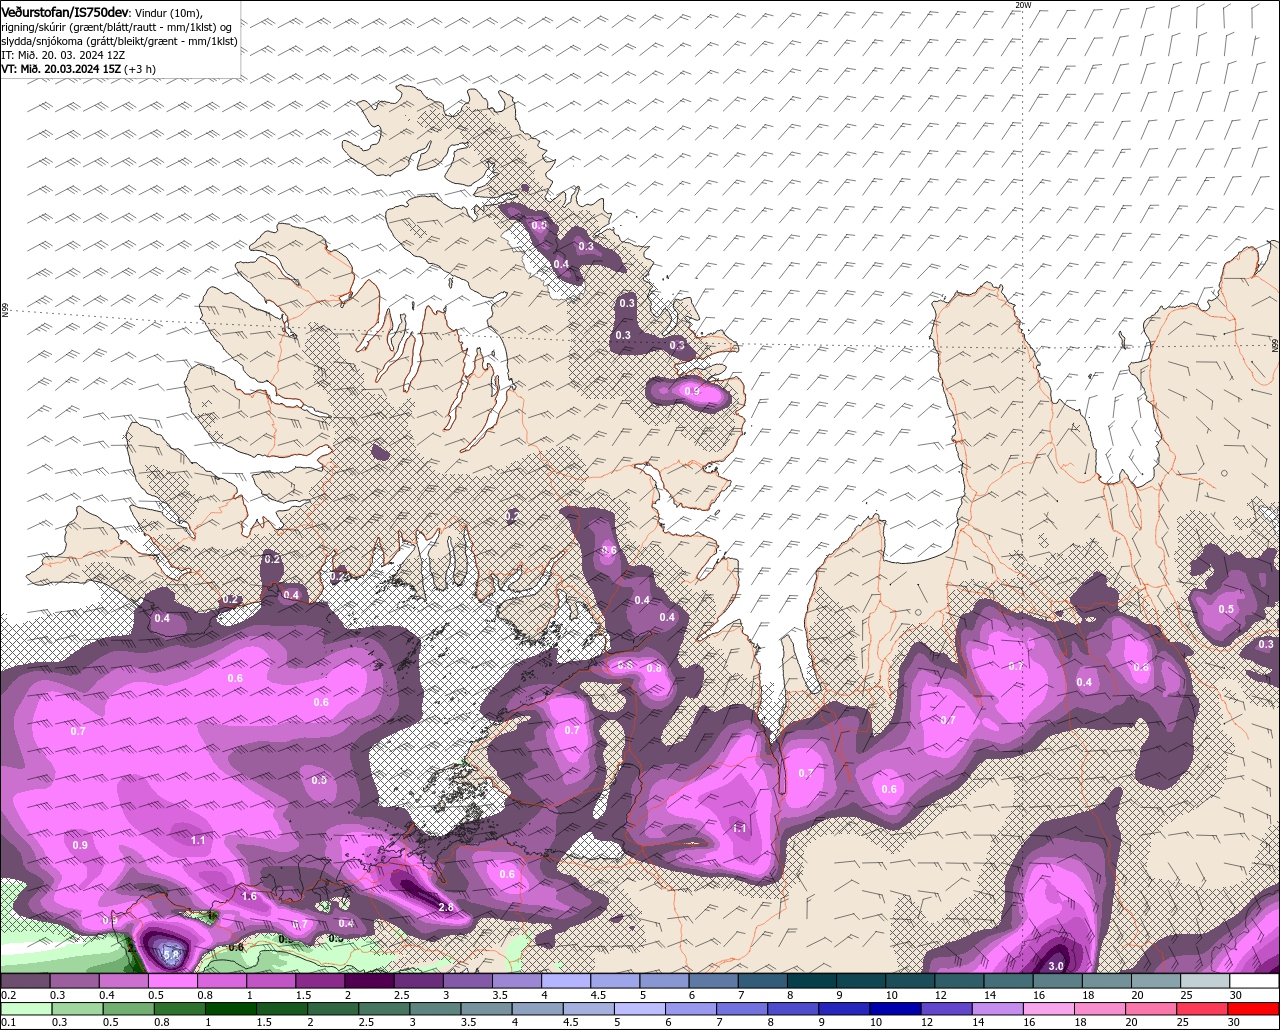
Task: Click the 3.5 label on rain legend
Action: point(468,1022)
